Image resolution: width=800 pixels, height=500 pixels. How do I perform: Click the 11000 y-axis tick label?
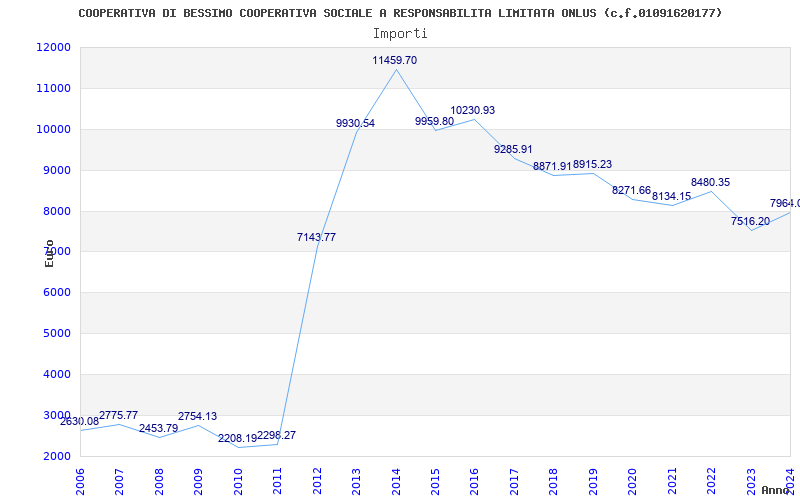click(54, 88)
